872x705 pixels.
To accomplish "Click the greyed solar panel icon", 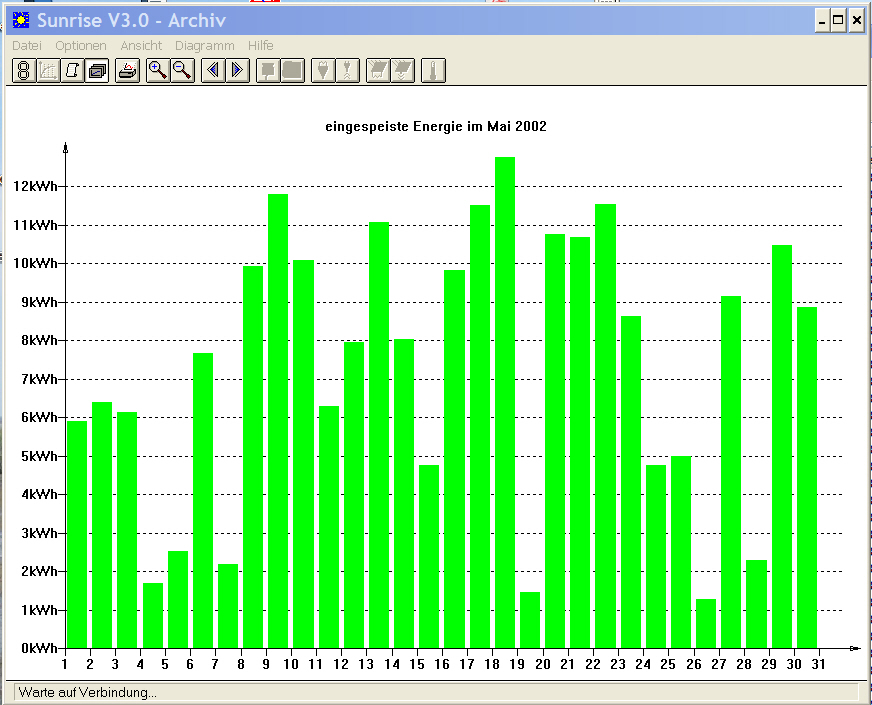I will 378,71.
